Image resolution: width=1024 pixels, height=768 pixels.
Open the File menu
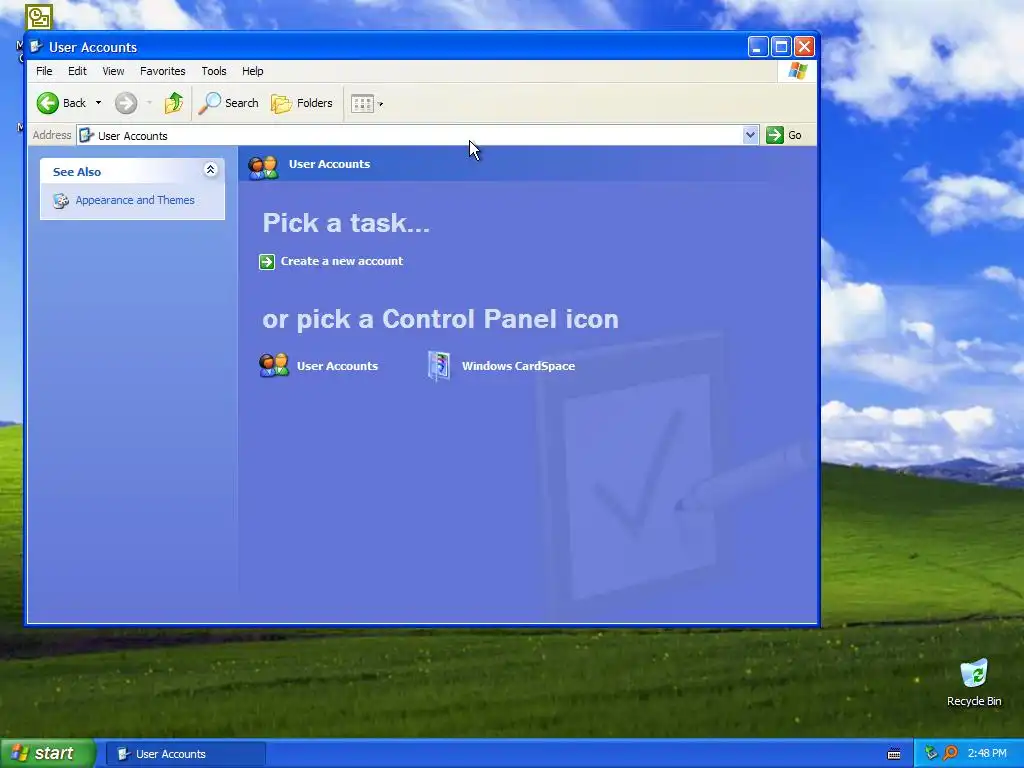coord(44,71)
